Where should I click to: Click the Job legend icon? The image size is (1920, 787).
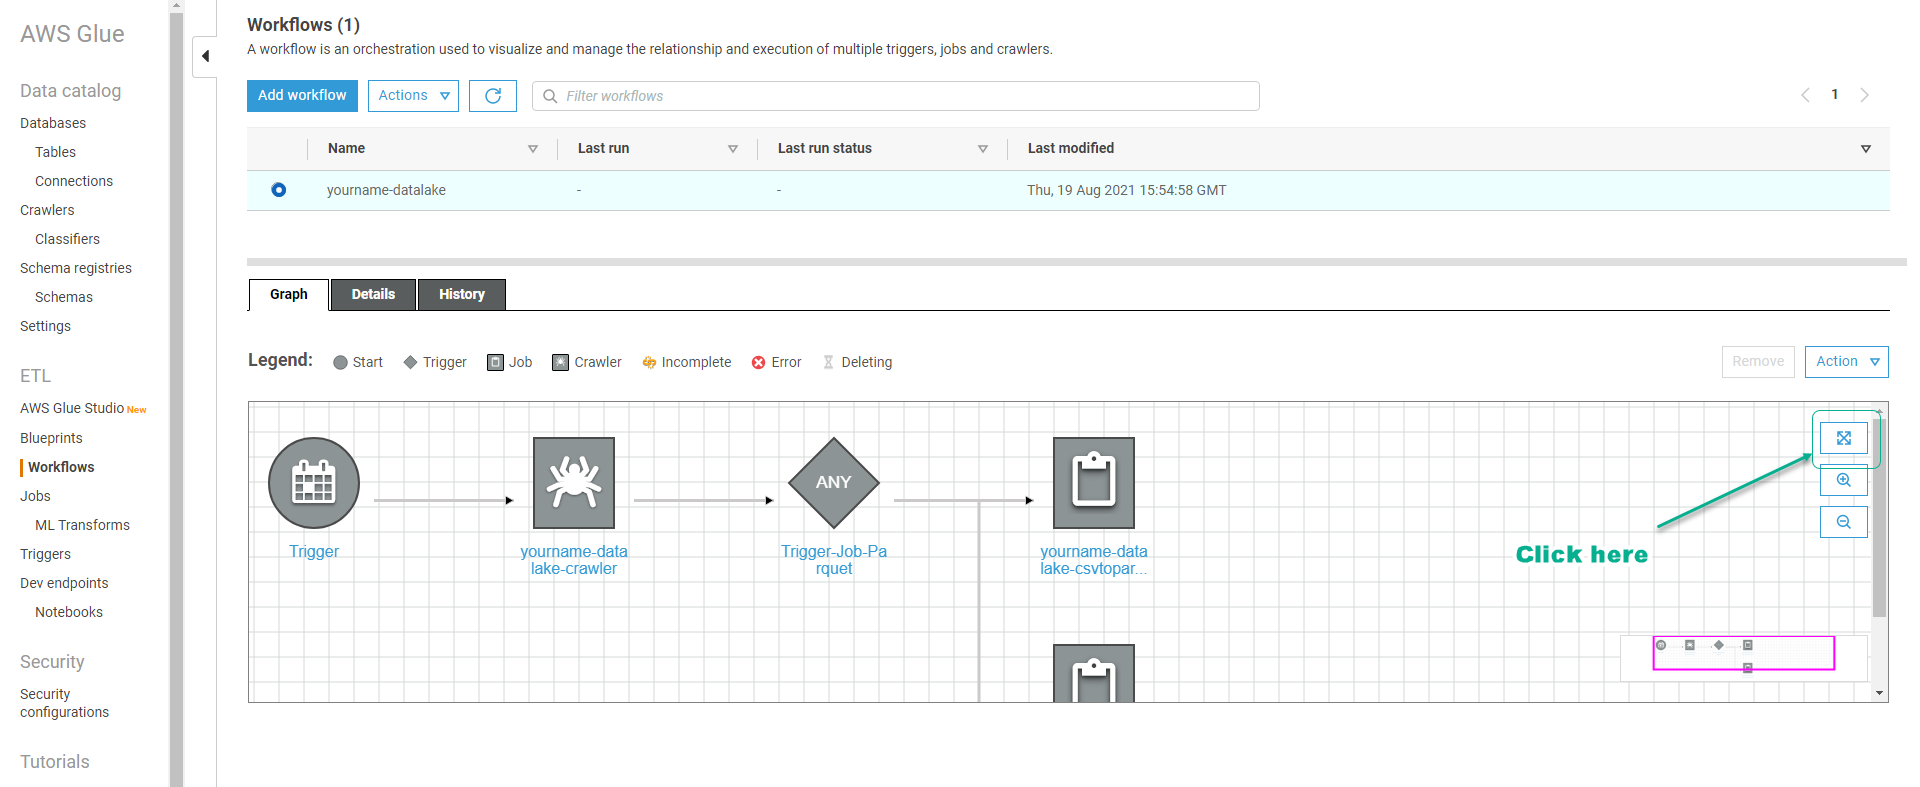tap(495, 362)
